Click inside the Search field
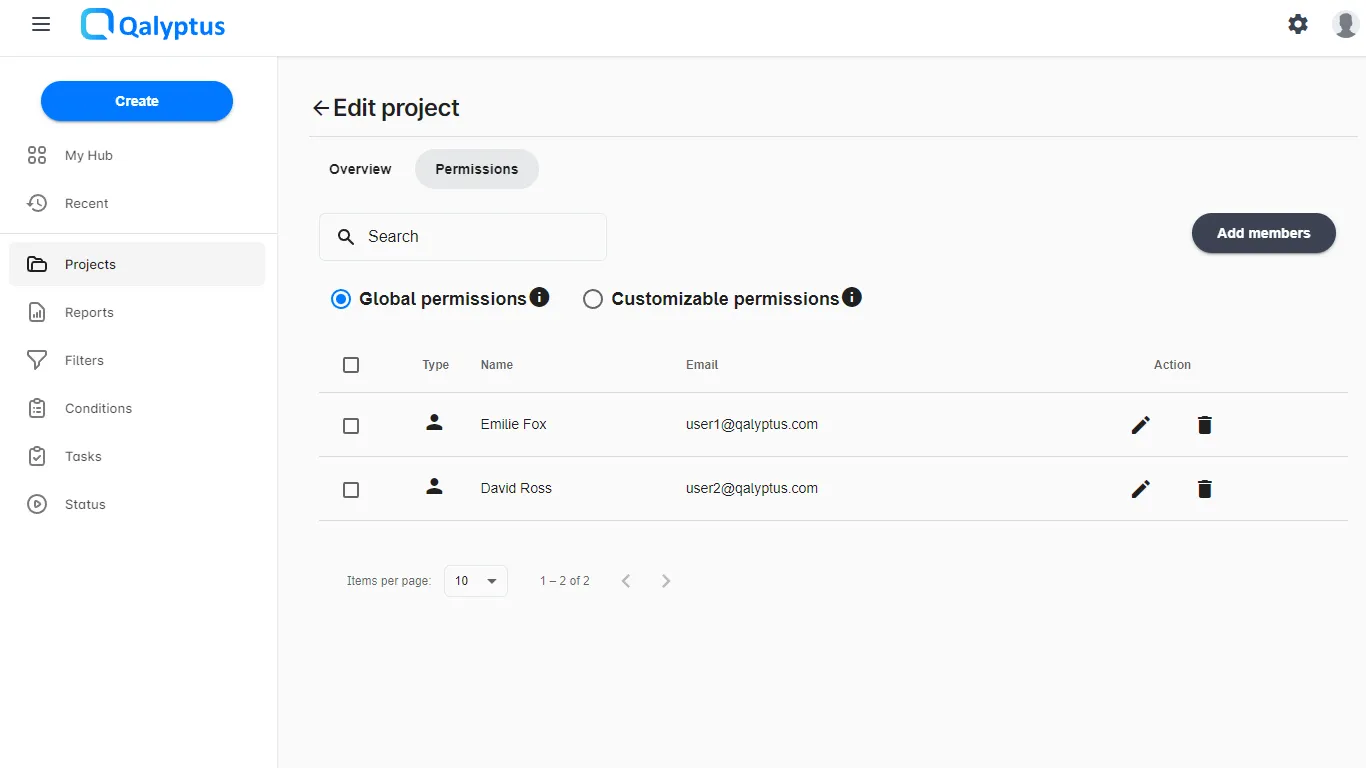 tap(462, 236)
